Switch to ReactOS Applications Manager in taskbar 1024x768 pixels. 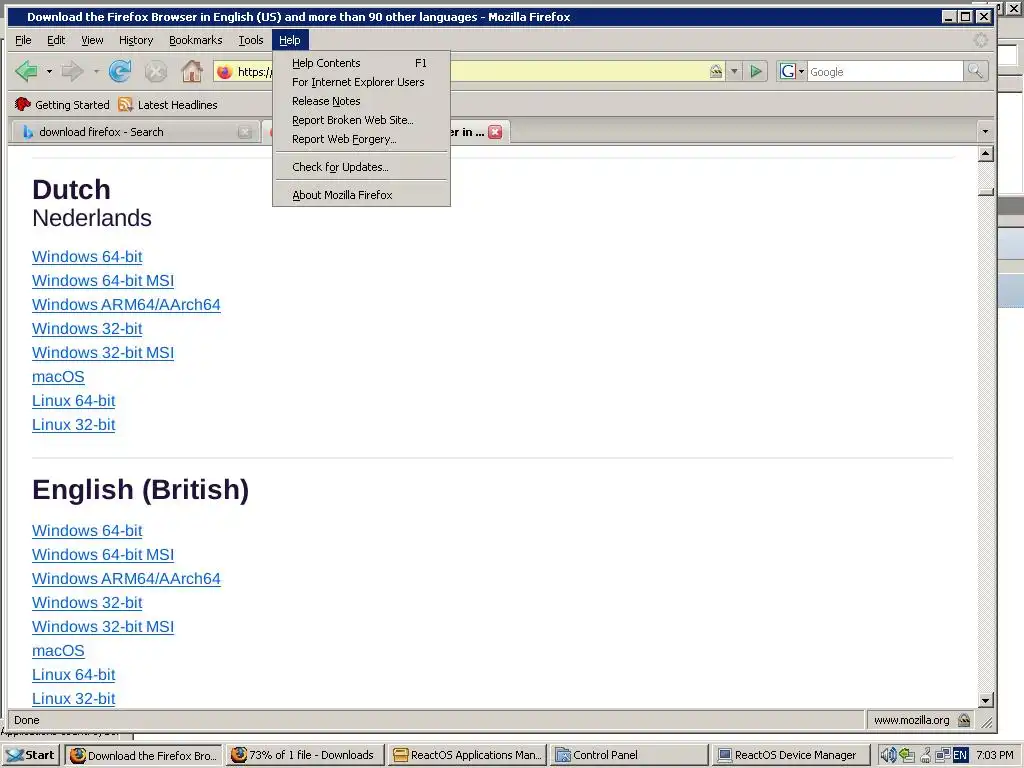pos(468,755)
